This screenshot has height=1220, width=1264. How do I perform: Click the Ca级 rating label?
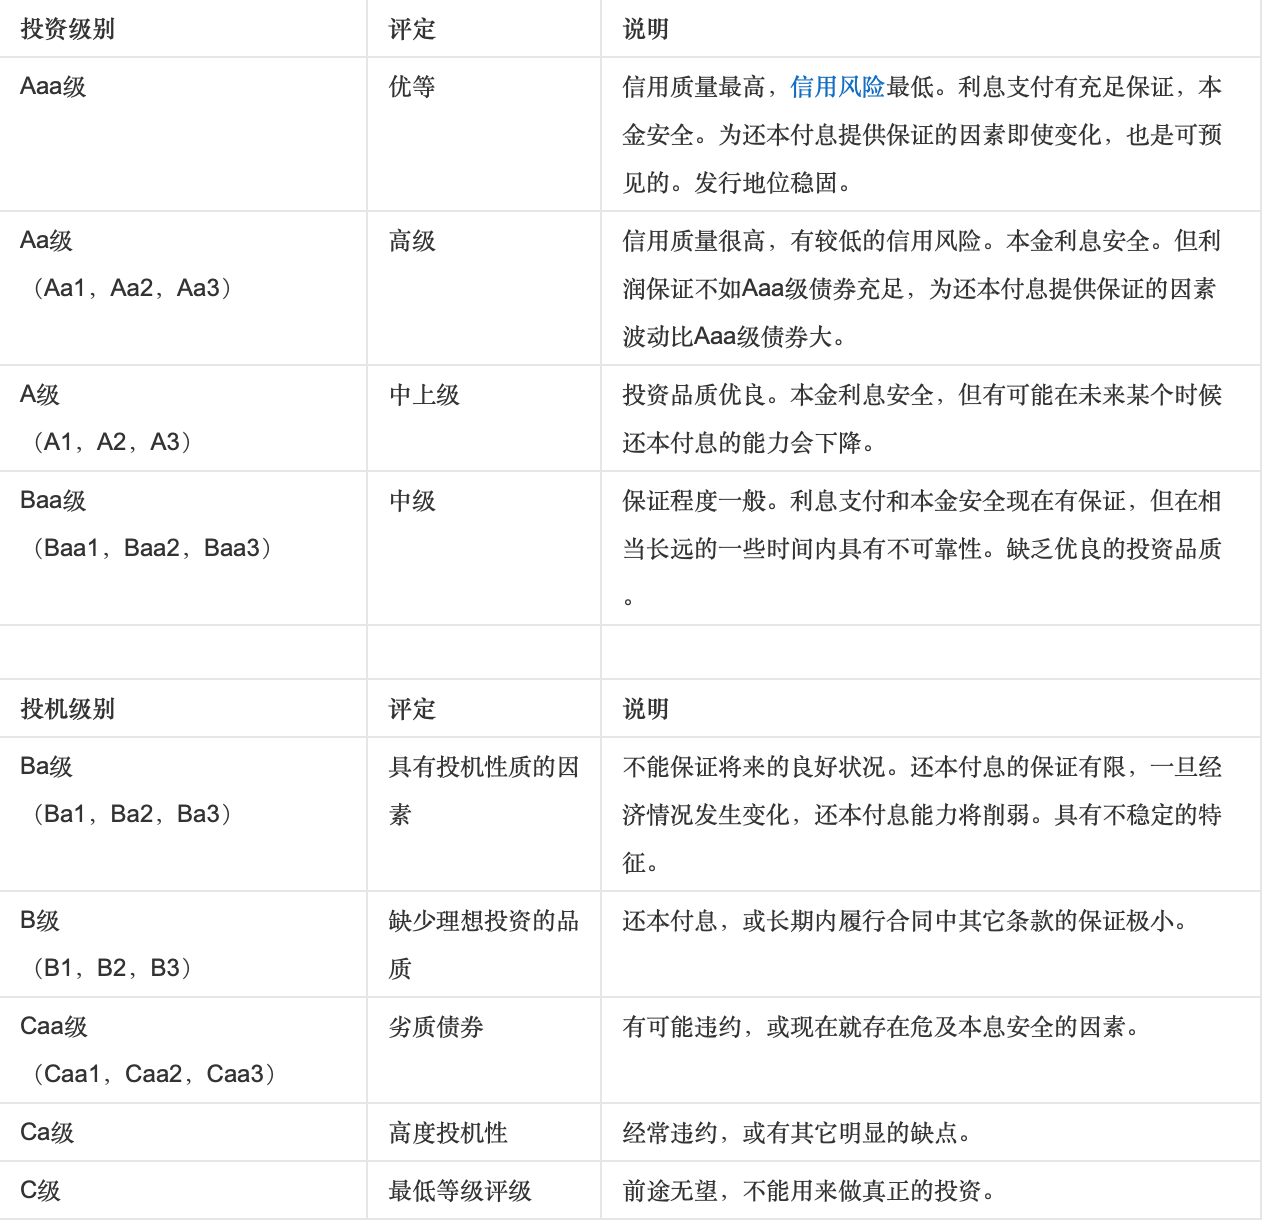[x=47, y=1132]
